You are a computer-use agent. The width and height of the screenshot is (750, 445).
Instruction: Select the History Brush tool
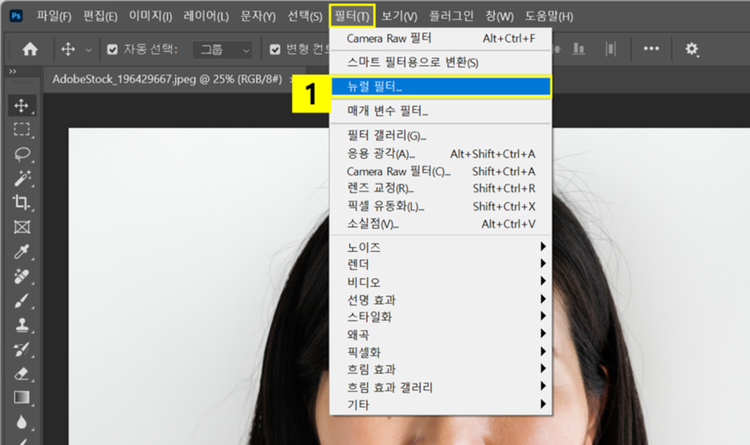click(22, 350)
